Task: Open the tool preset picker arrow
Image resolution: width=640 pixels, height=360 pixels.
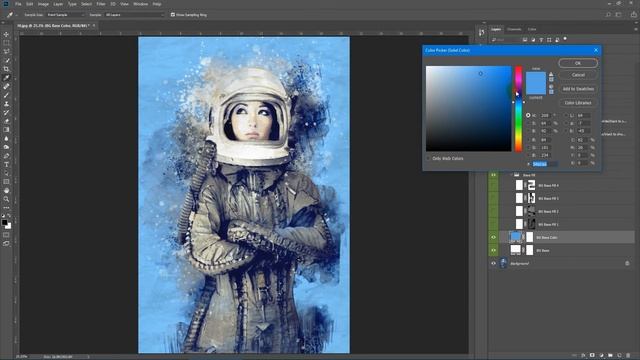Action: (x=17, y=15)
